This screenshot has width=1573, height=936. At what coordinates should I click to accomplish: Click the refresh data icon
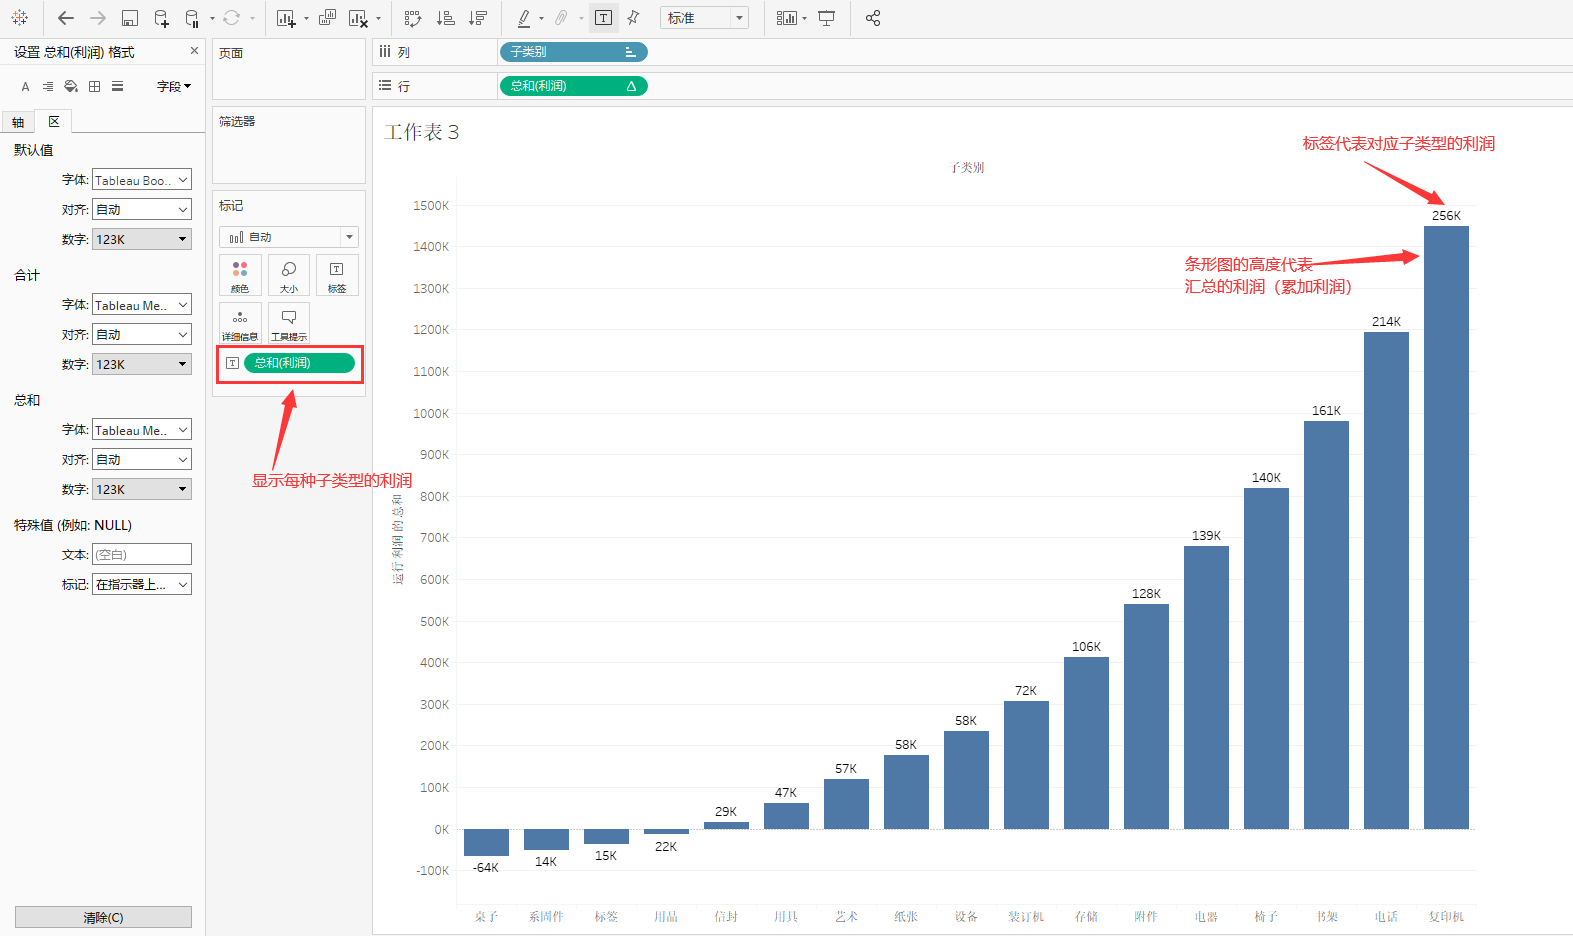231,18
